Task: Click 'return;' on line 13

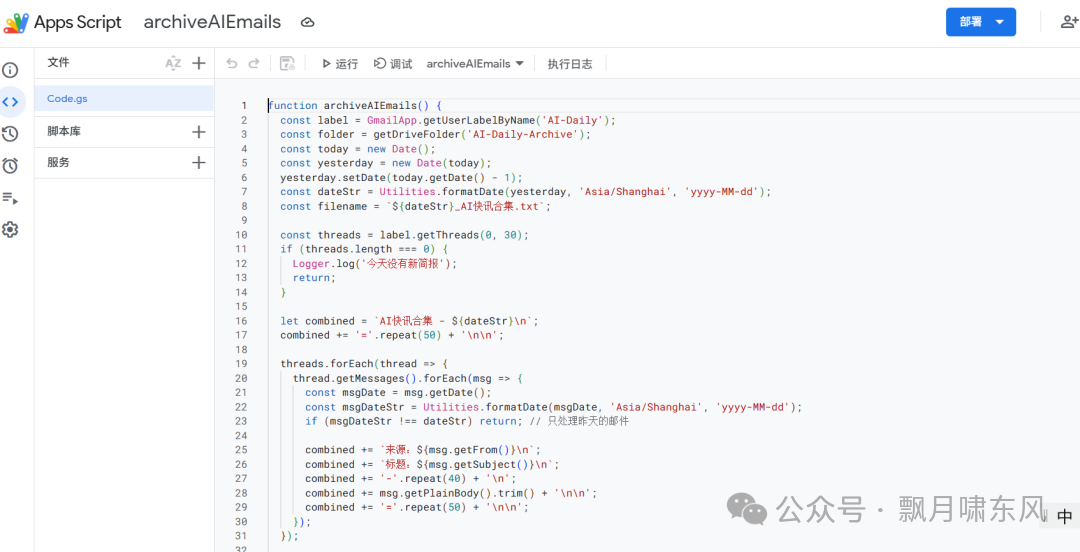Action: (x=314, y=278)
